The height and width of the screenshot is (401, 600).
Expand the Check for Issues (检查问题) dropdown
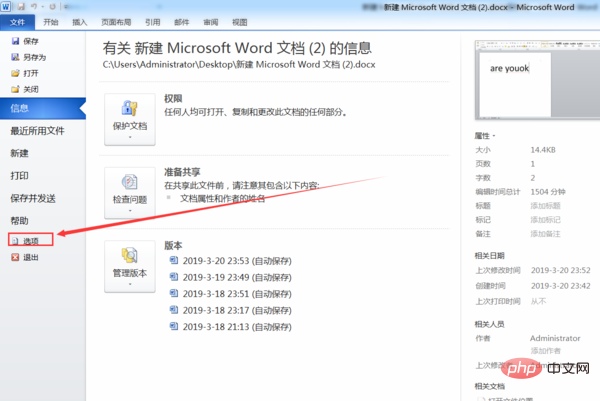coord(129,191)
